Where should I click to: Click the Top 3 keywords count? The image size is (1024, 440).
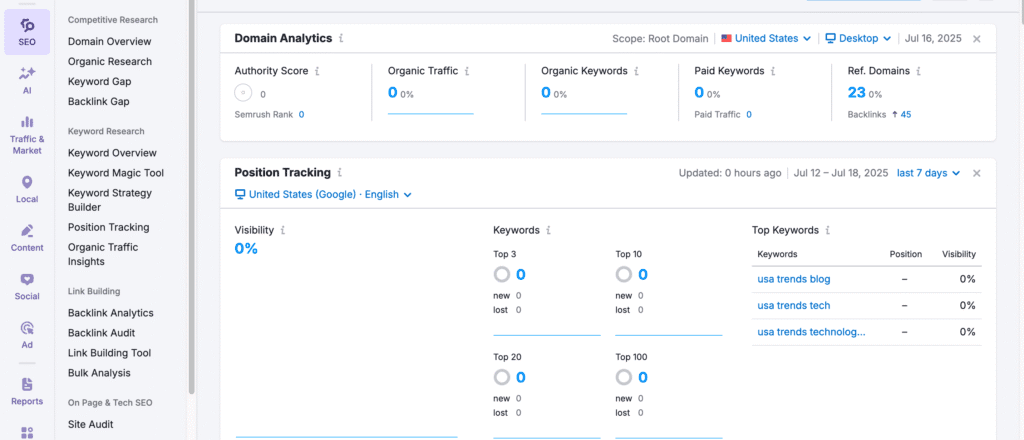pos(520,275)
